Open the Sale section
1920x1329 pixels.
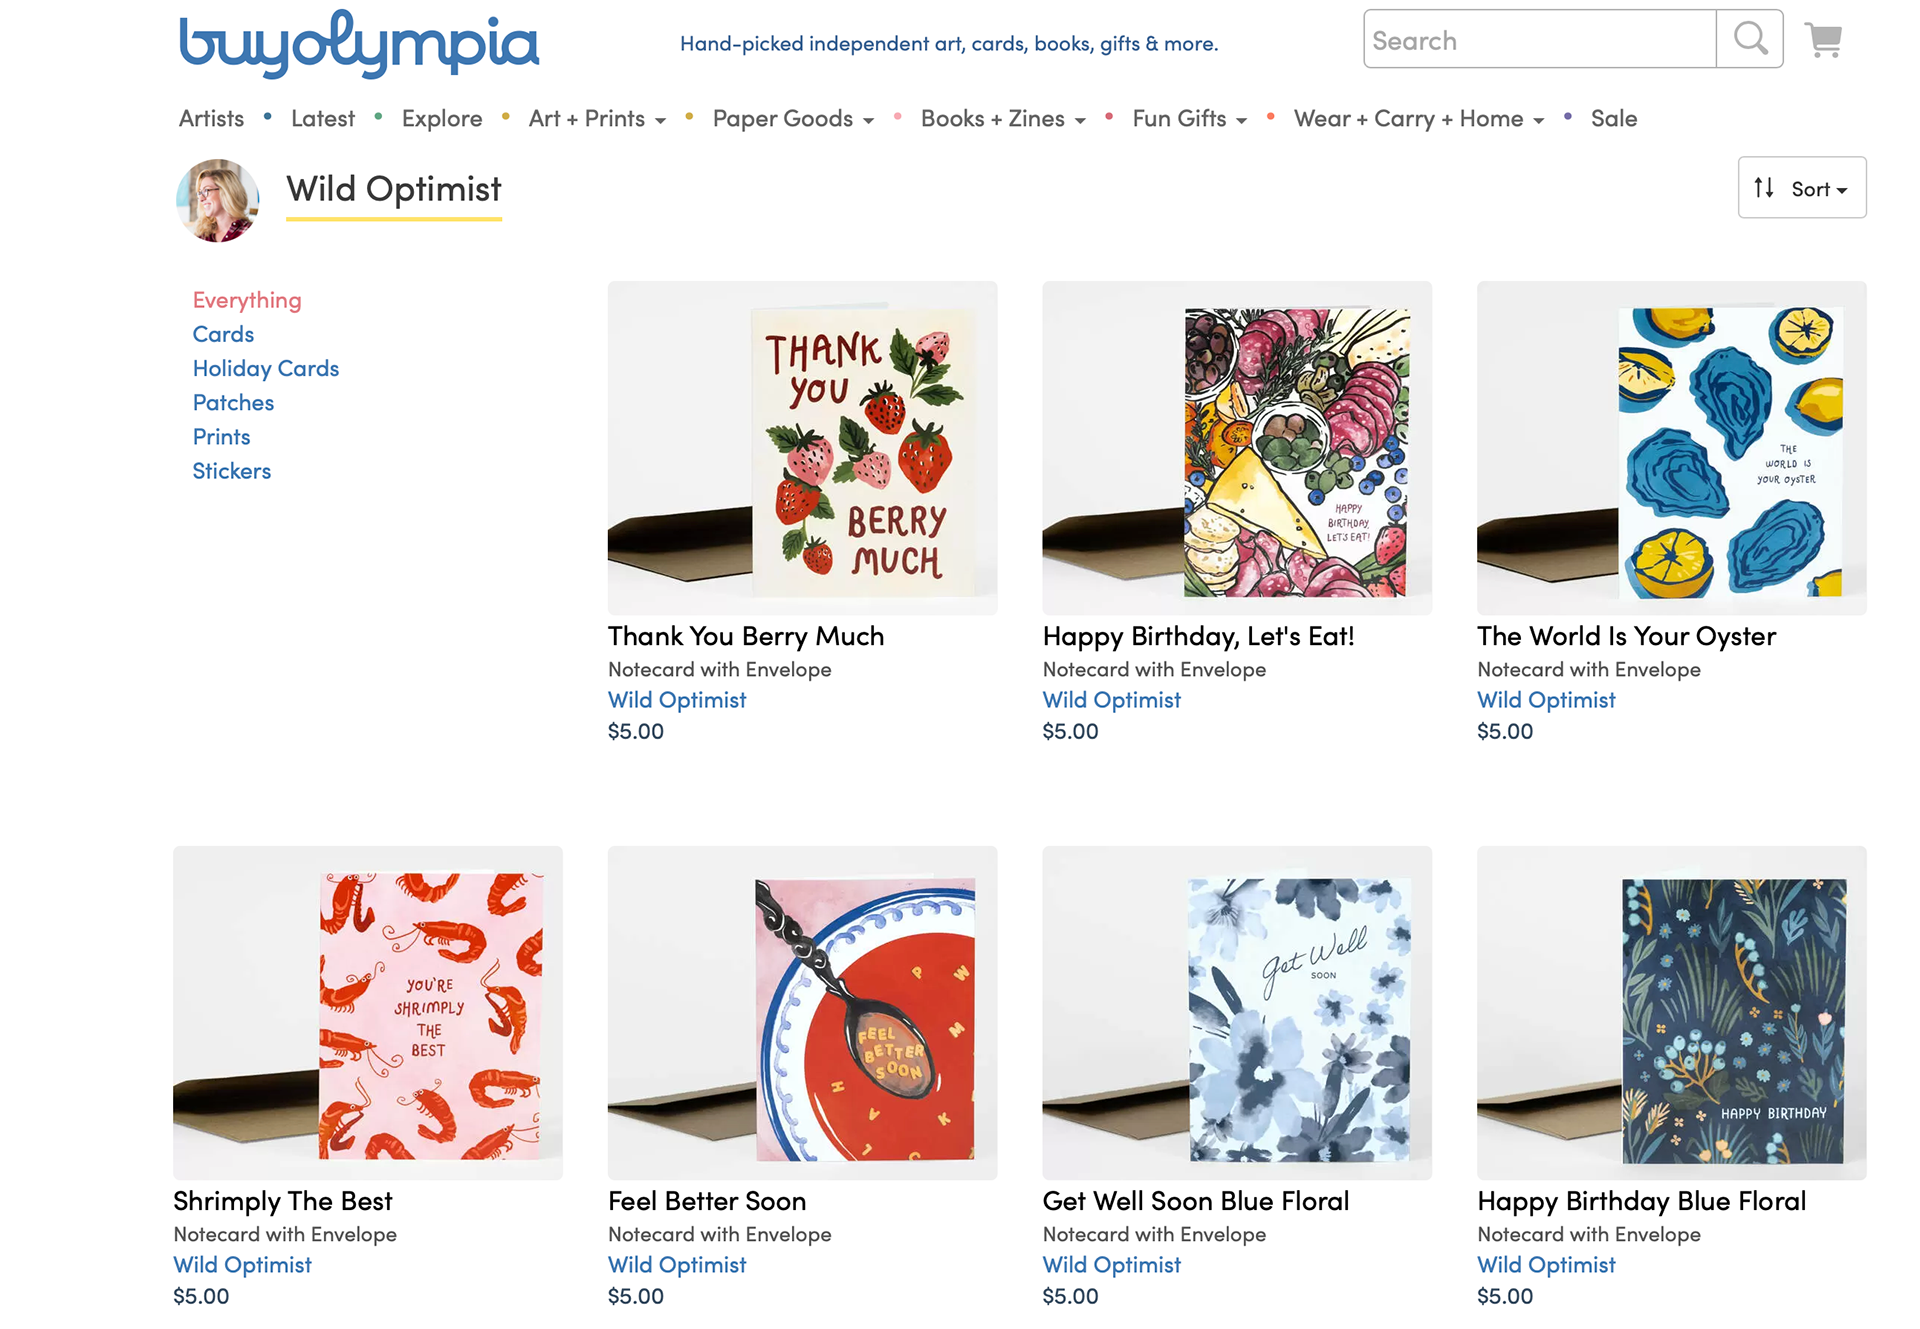click(1613, 119)
